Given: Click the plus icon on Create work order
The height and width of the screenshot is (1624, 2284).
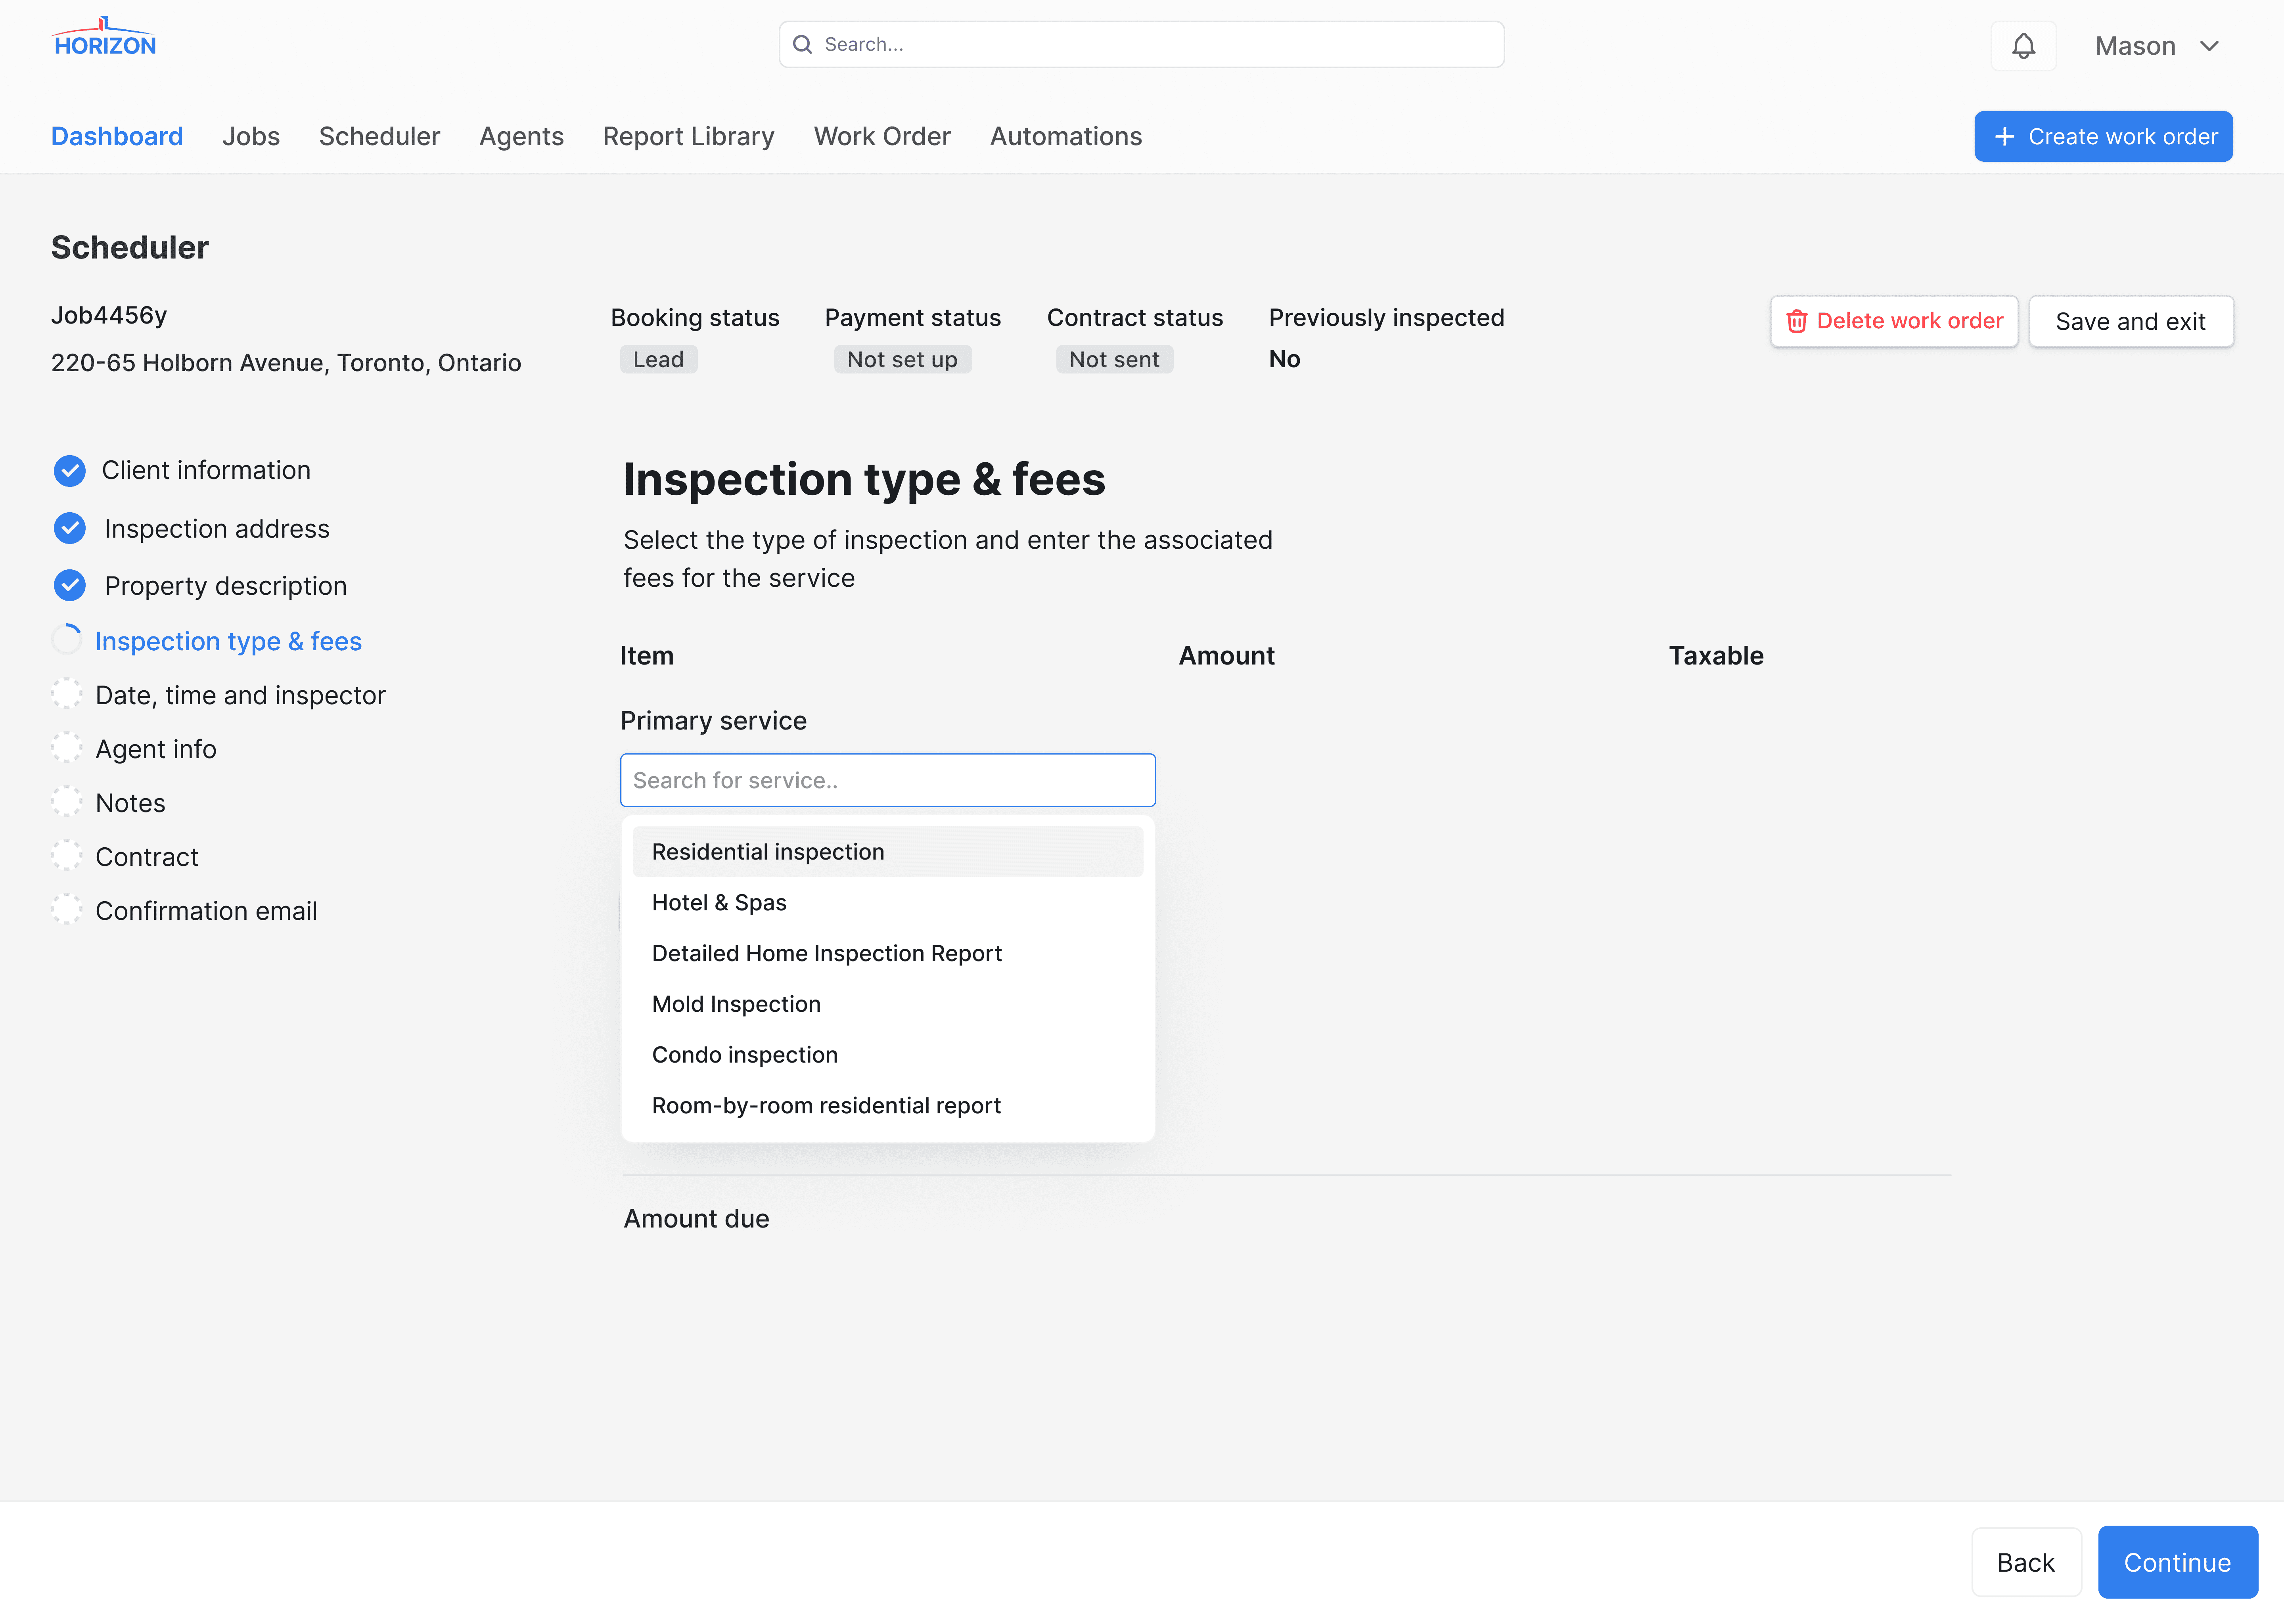Looking at the screenshot, I should (2004, 137).
